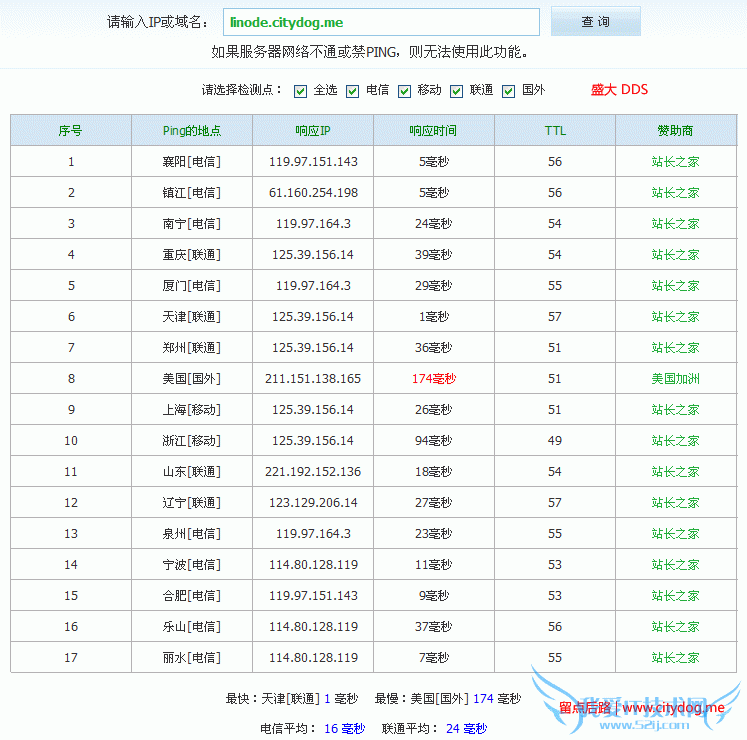Viewport: 747px width, 740px height.
Task: Click the 1毫秒 response time cell
Action: [434, 316]
